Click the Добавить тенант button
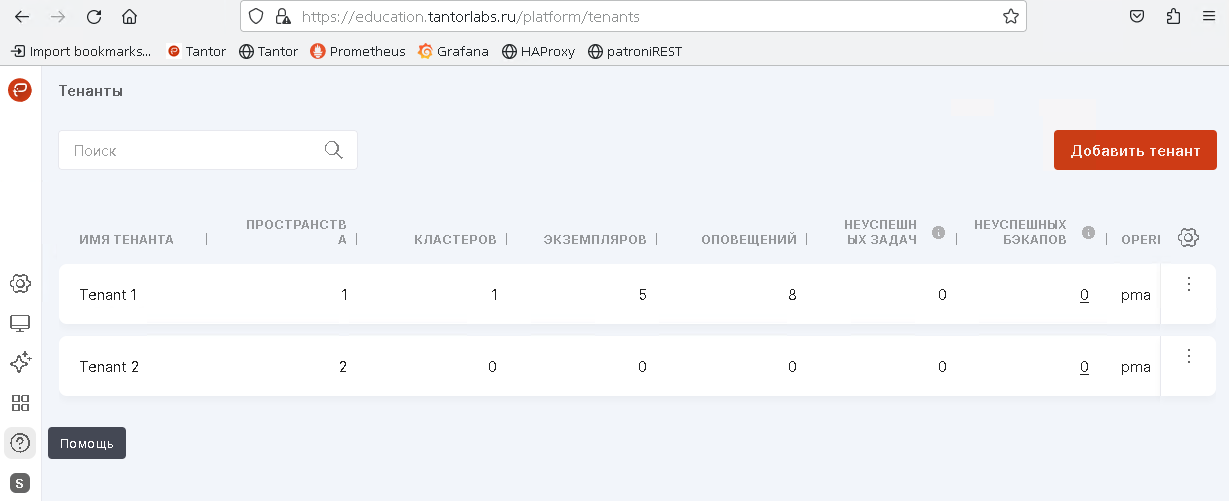The image size is (1229, 501). pyautogui.click(x=1135, y=150)
